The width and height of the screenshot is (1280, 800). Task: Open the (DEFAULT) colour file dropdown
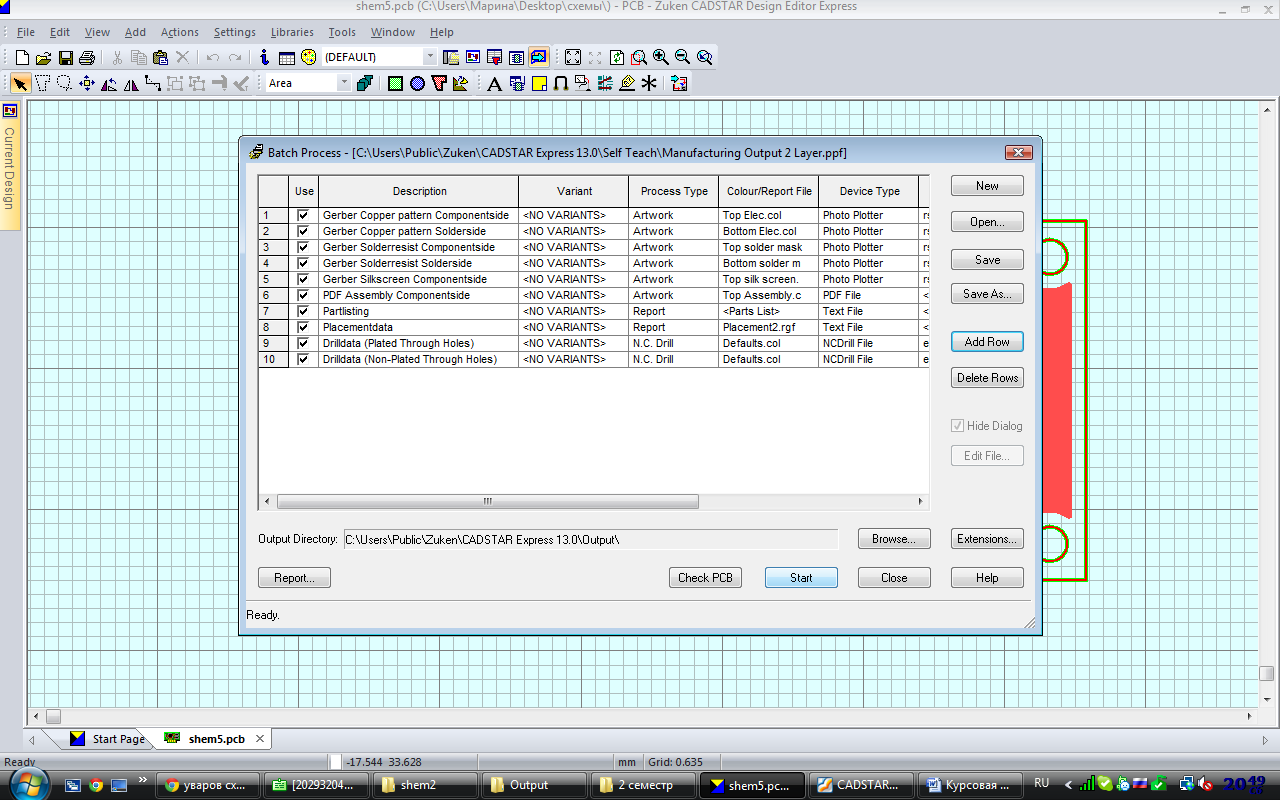tap(430, 57)
